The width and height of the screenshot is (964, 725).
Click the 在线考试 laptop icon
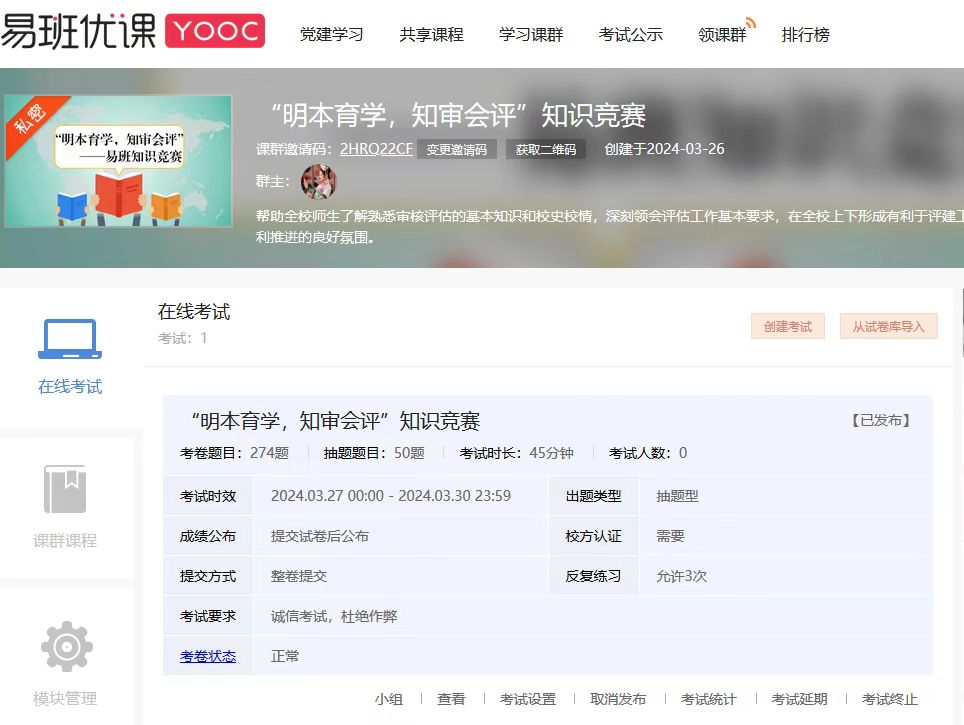[x=70, y=339]
